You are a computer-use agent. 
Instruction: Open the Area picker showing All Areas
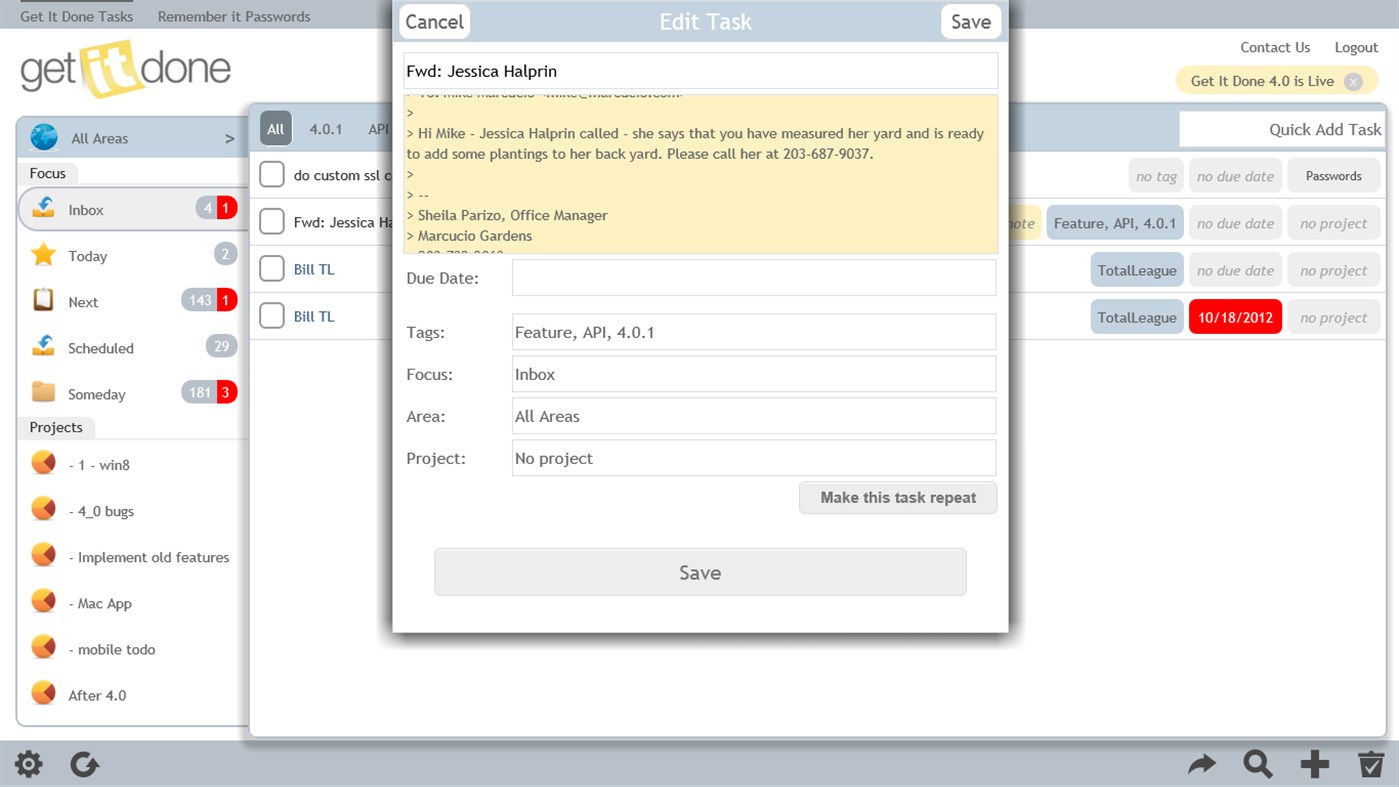tap(753, 415)
